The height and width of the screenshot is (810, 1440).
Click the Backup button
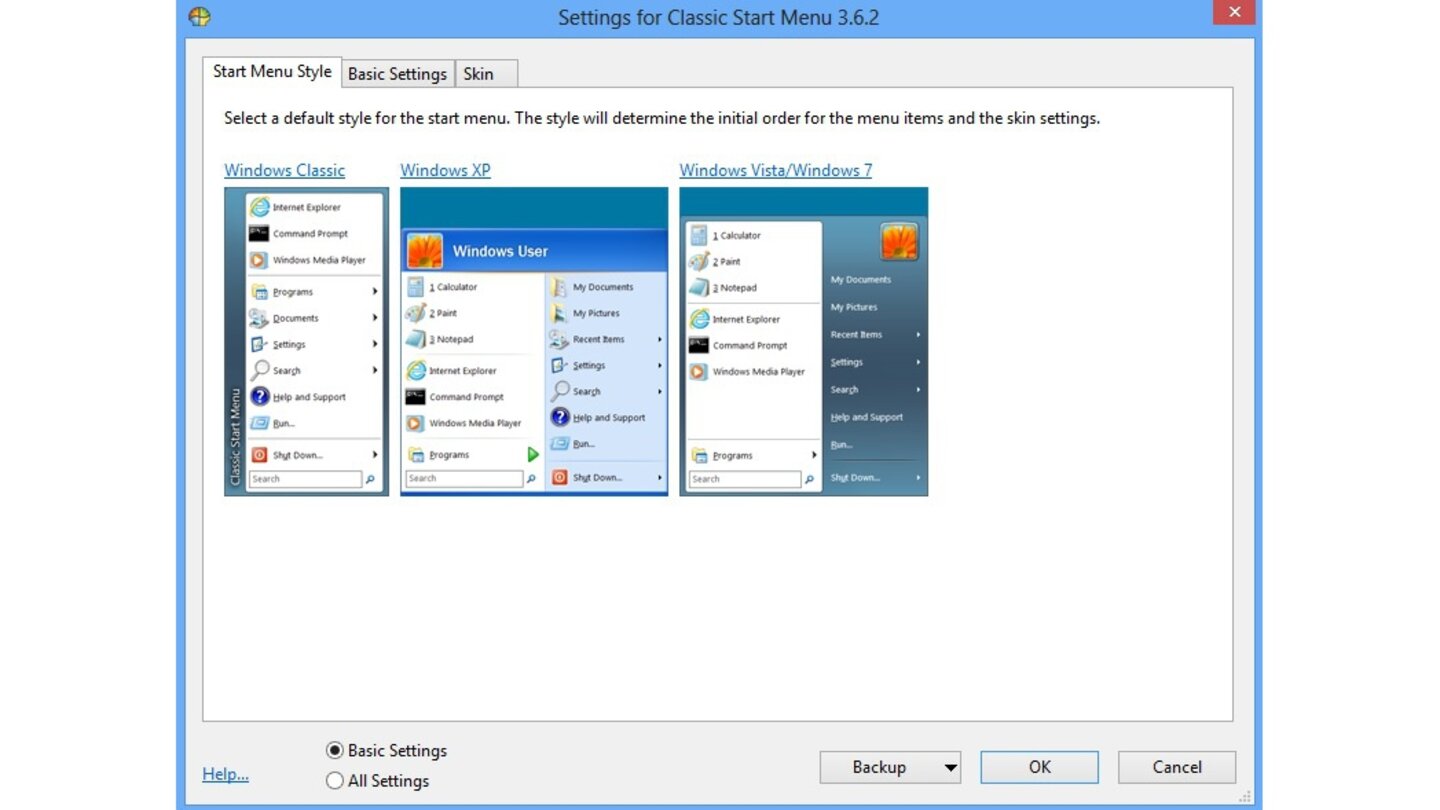[x=879, y=768]
